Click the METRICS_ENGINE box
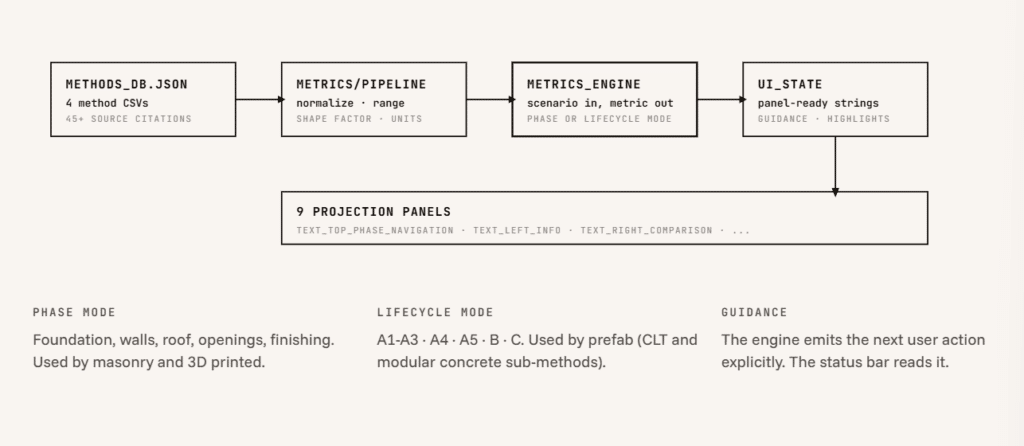Viewport: 1024px width, 446px height. (x=604, y=99)
